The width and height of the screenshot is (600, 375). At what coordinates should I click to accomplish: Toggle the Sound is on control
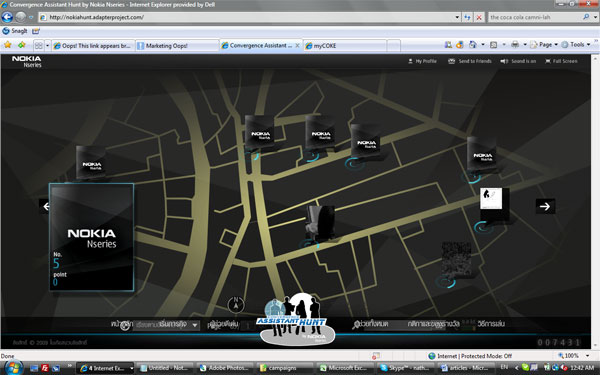(x=518, y=61)
